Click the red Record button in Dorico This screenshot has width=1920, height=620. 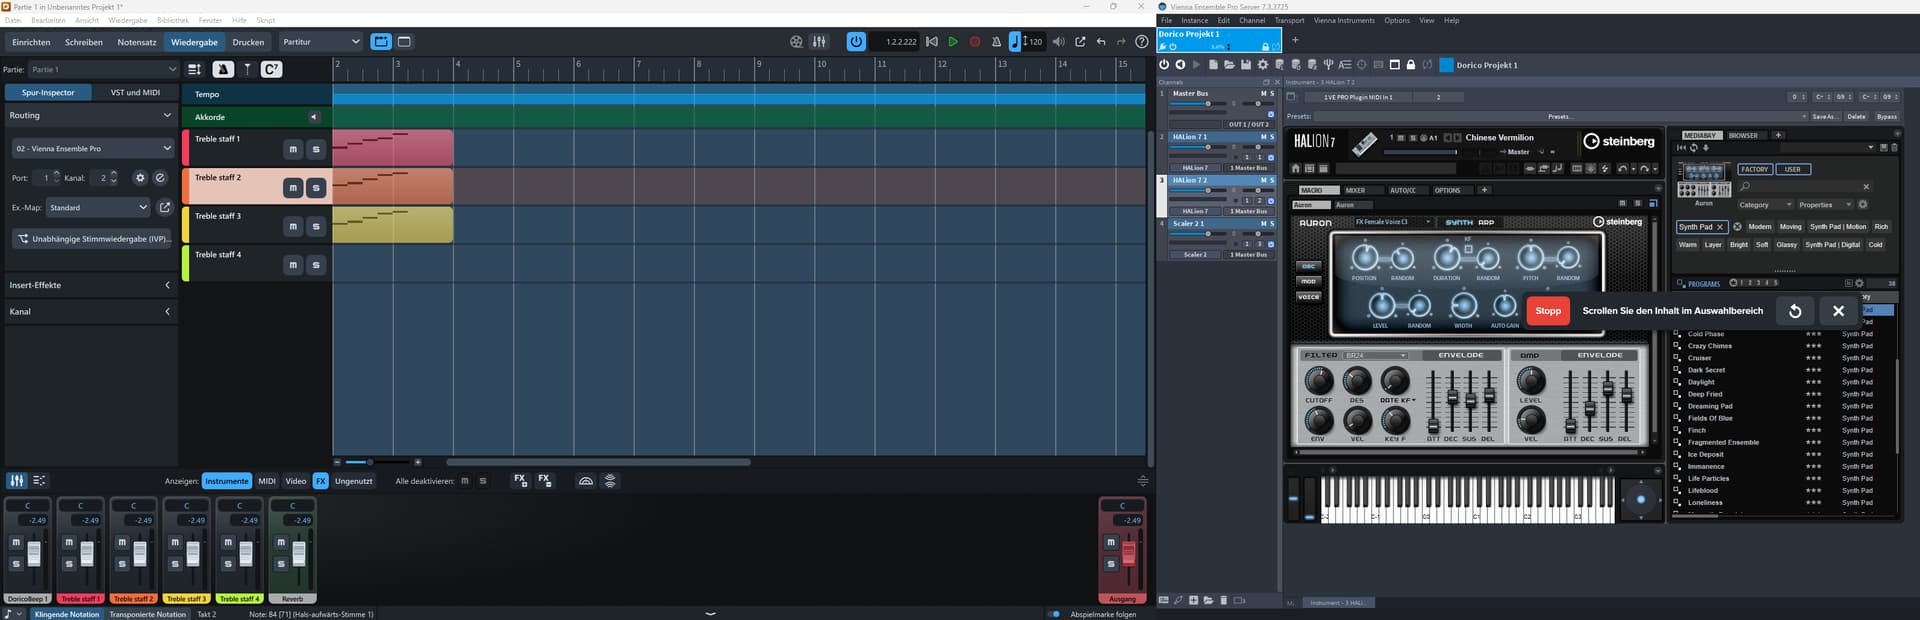pos(975,42)
